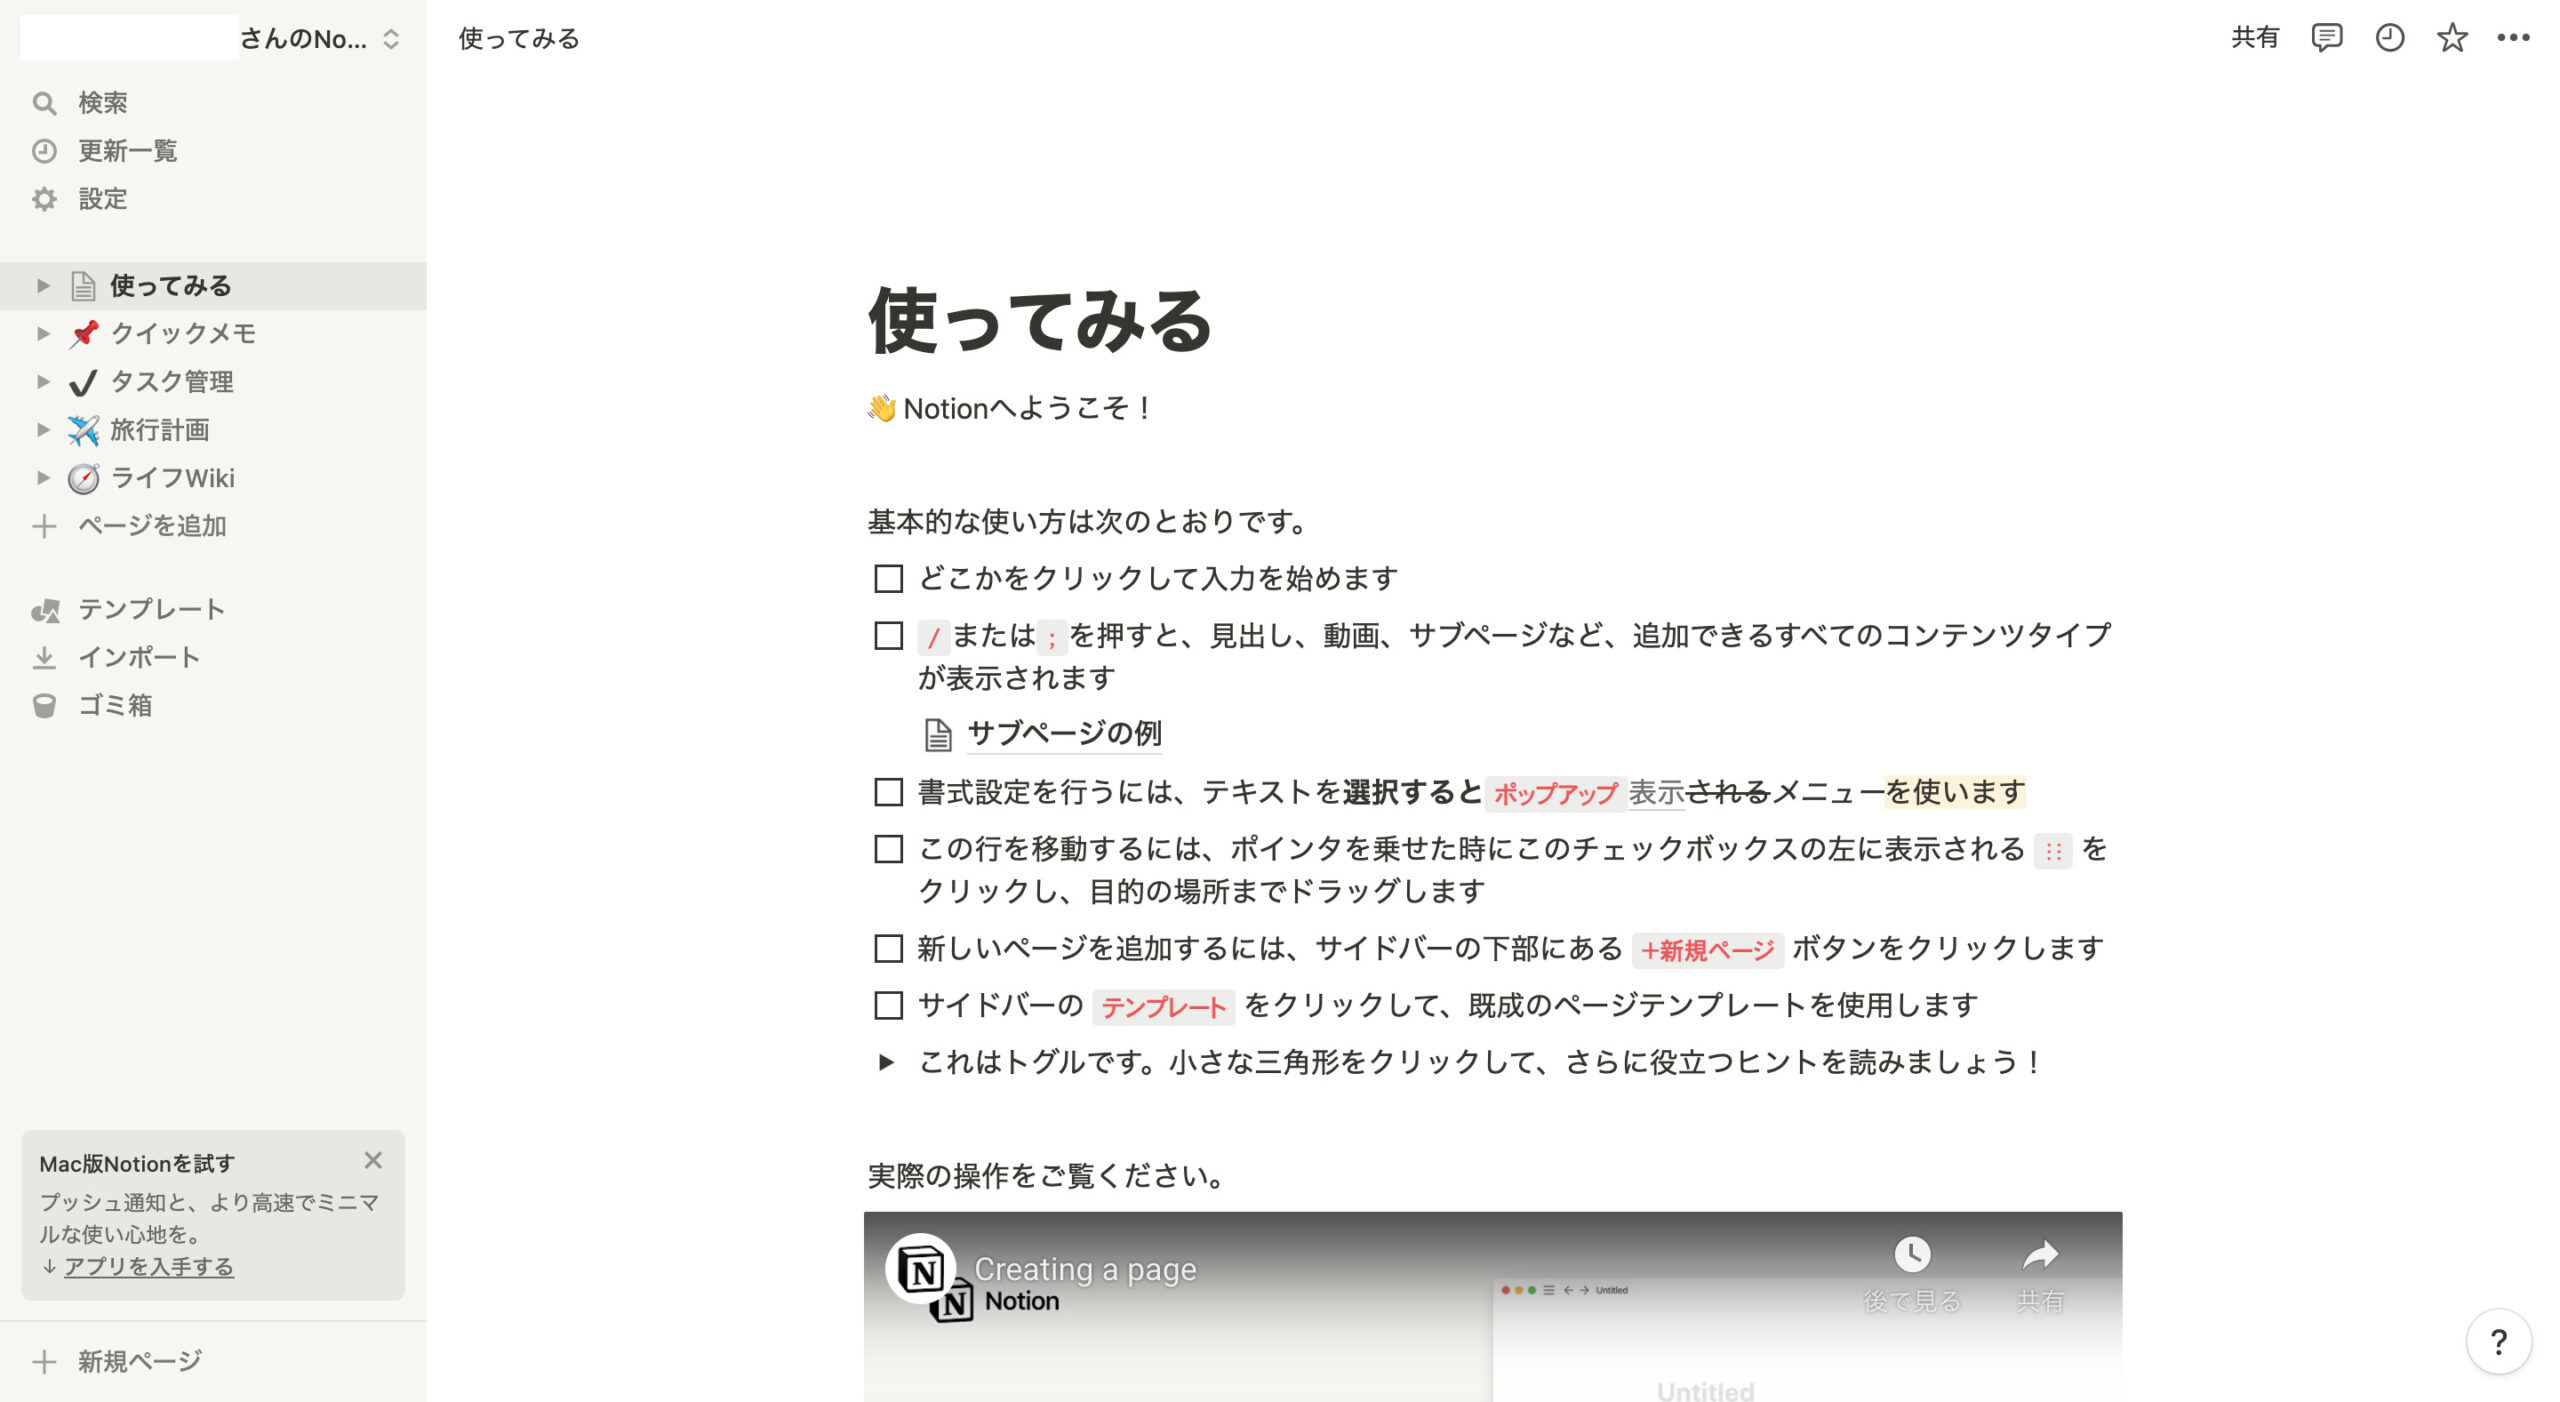
Task: Click 新規ページ at sidebar bottom
Action: click(x=213, y=1361)
